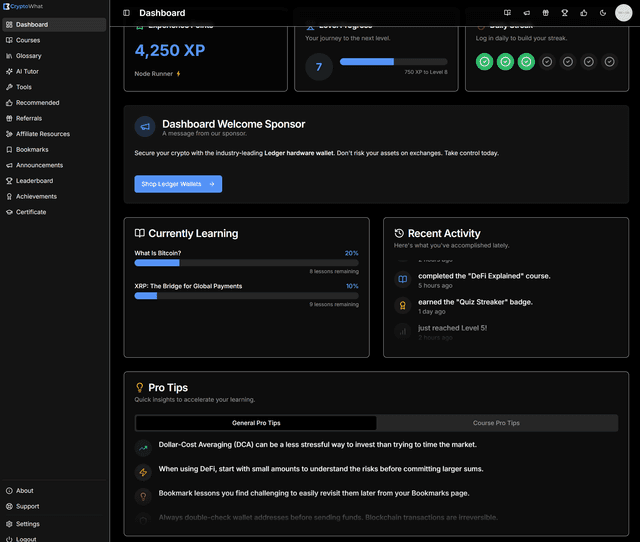
Task: Open the Leaderboard page
Action: [54, 181]
